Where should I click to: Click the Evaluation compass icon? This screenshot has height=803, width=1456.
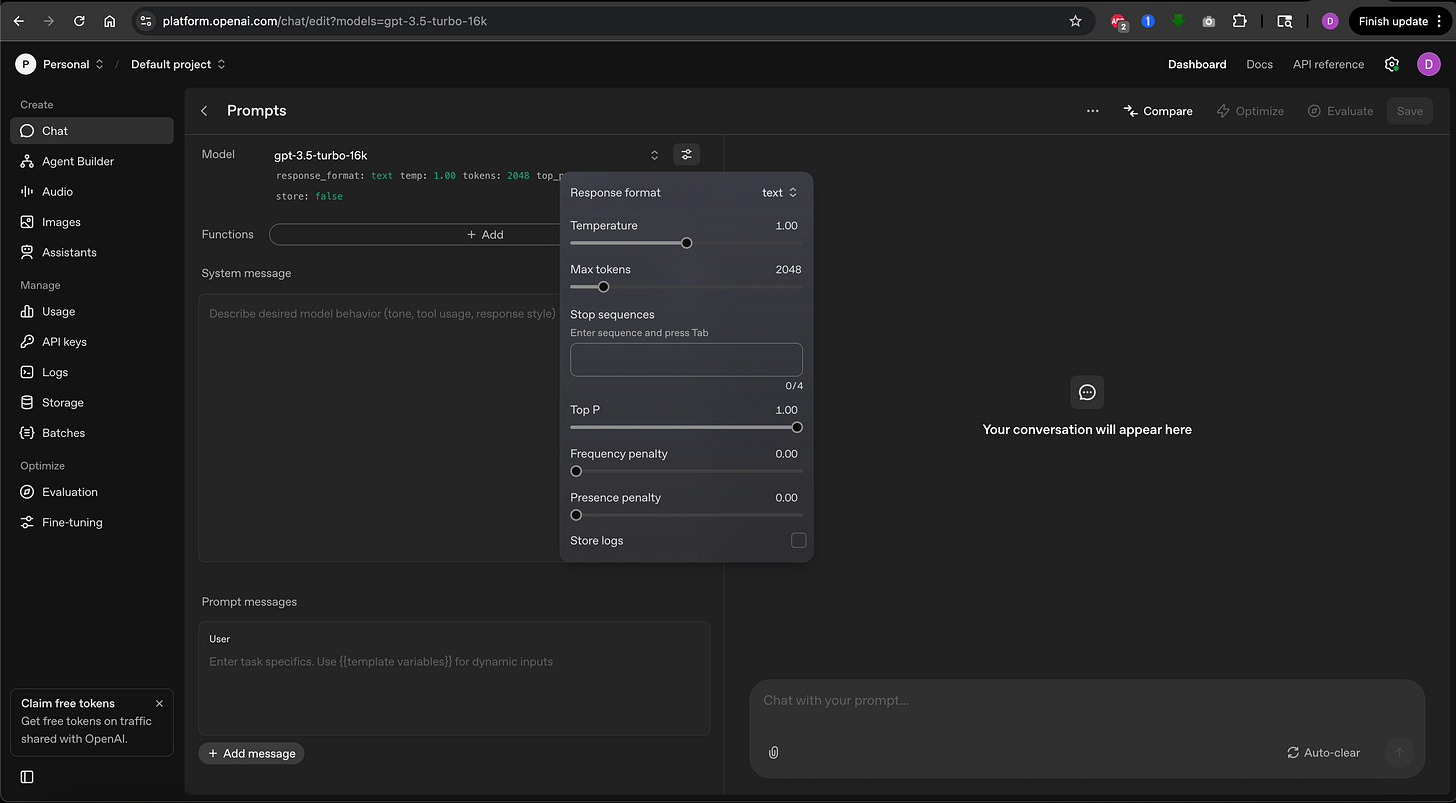coord(27,492)
